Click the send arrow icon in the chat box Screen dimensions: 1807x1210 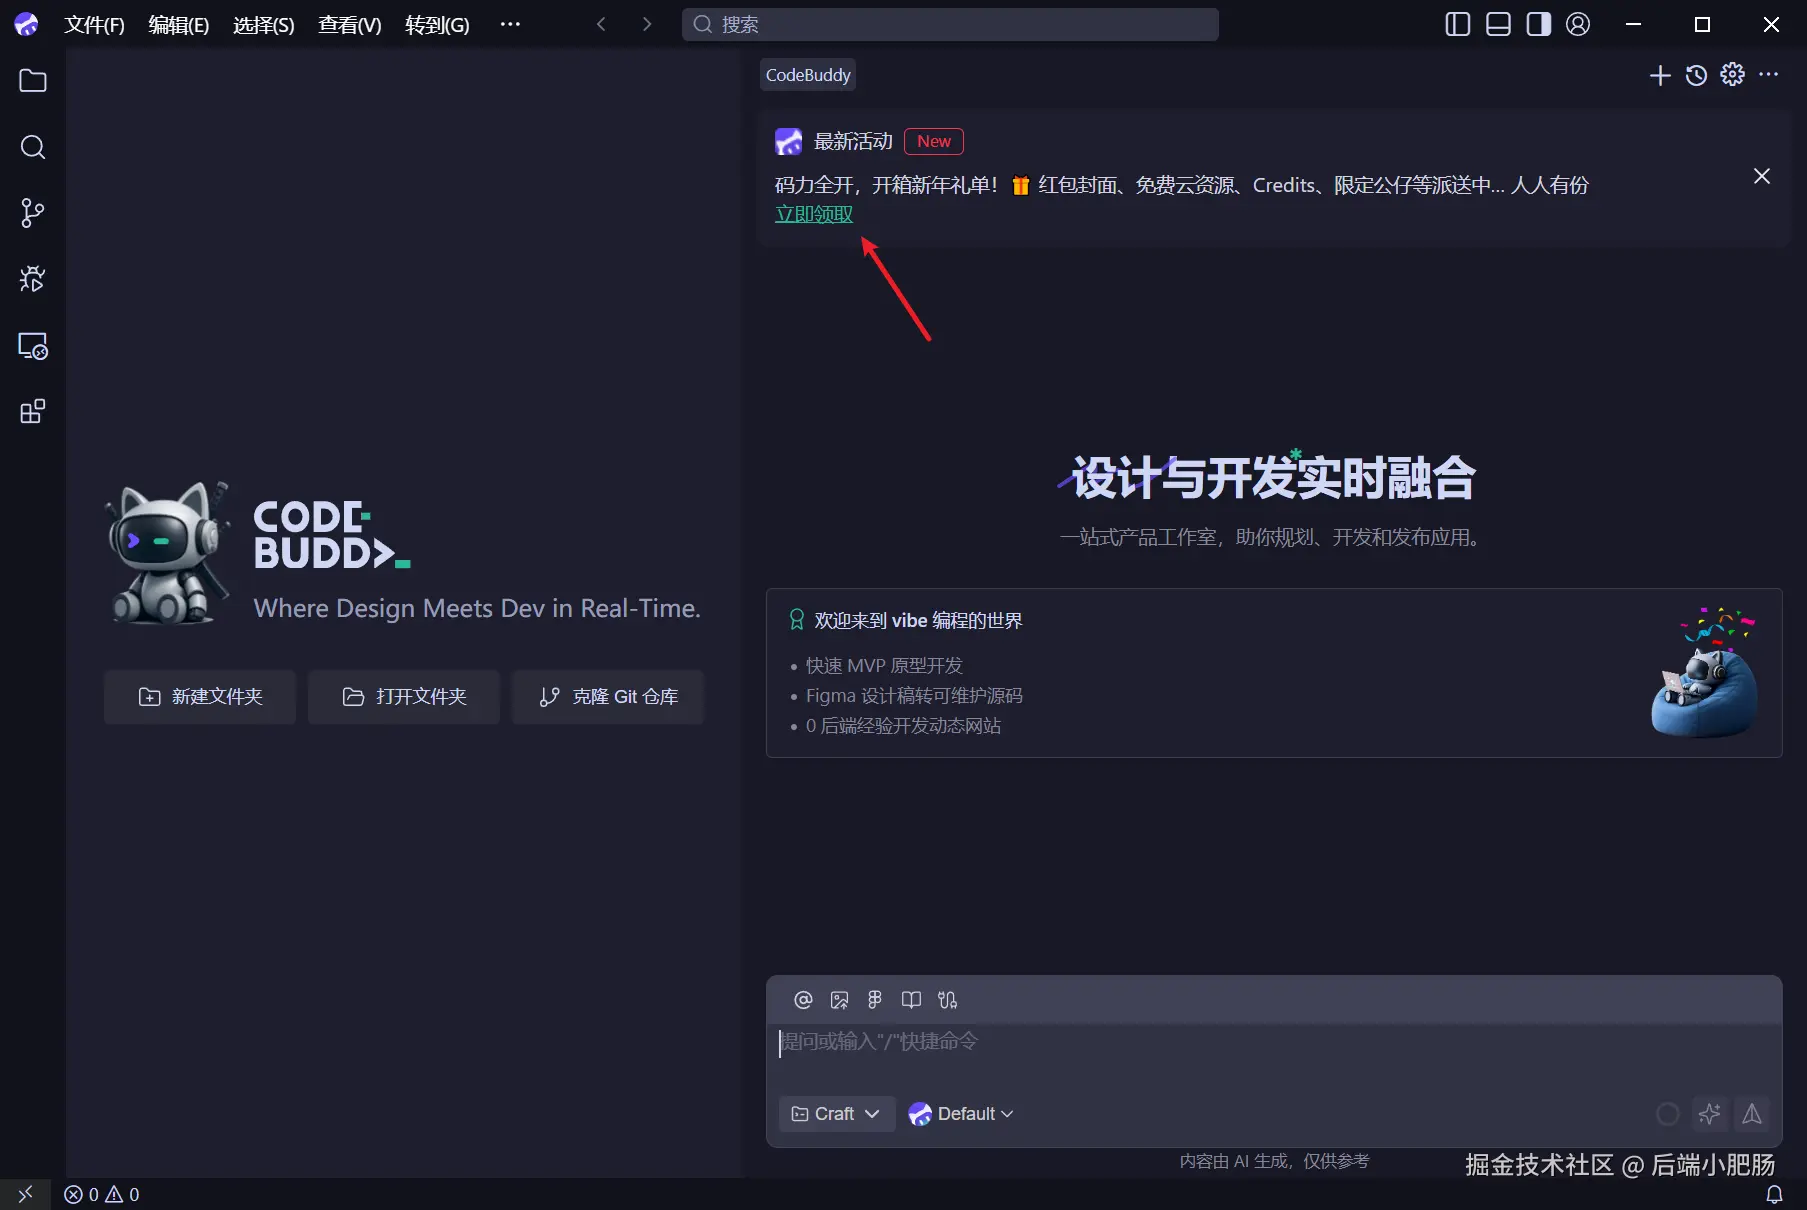(1752, 1114)
